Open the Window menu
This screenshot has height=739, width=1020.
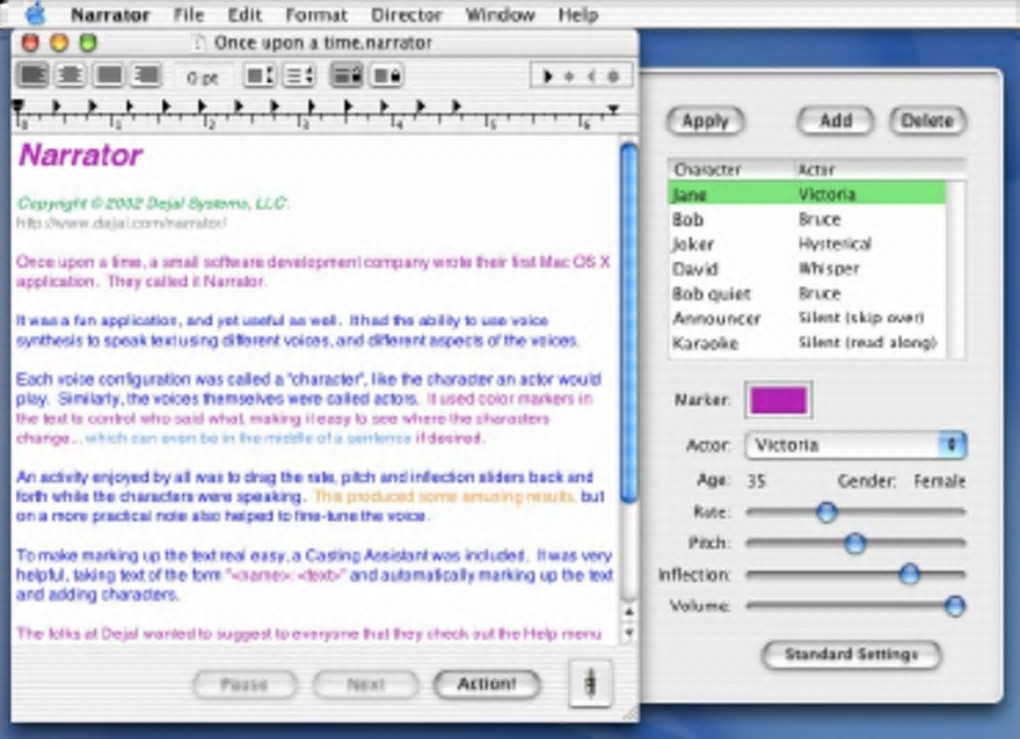500,14
